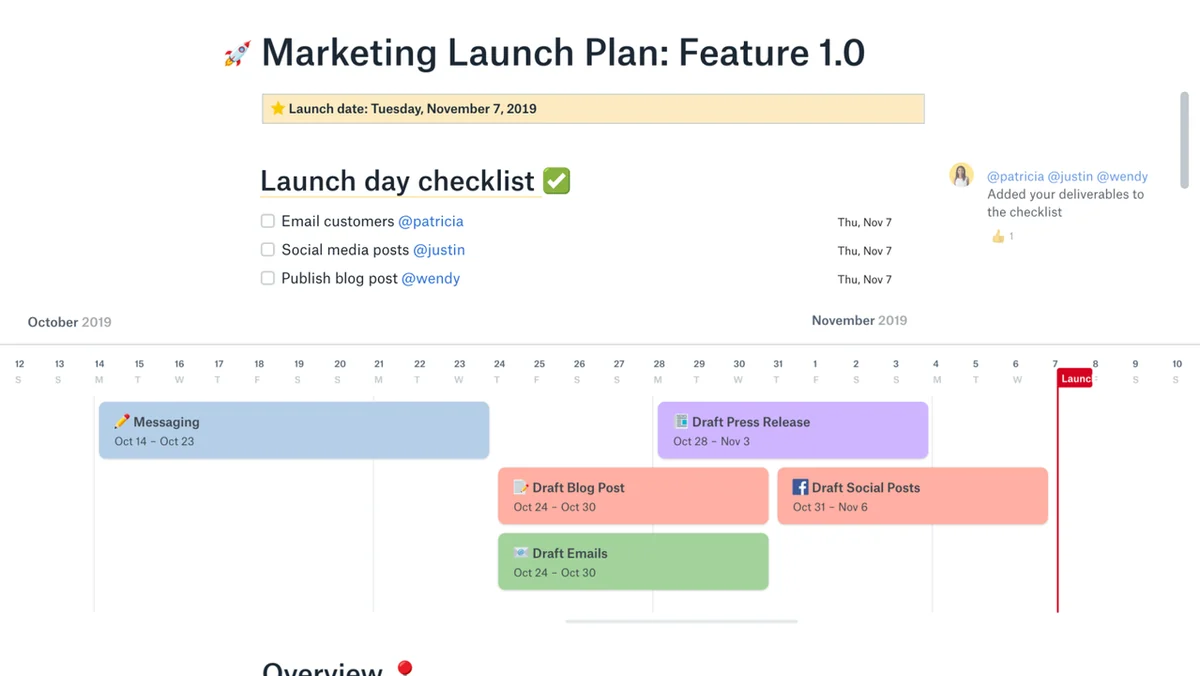Tick the Social media posts checkbox
The width and height of the screenshot is (1200, 676).
pyautogui.click(x=268, y=250)
